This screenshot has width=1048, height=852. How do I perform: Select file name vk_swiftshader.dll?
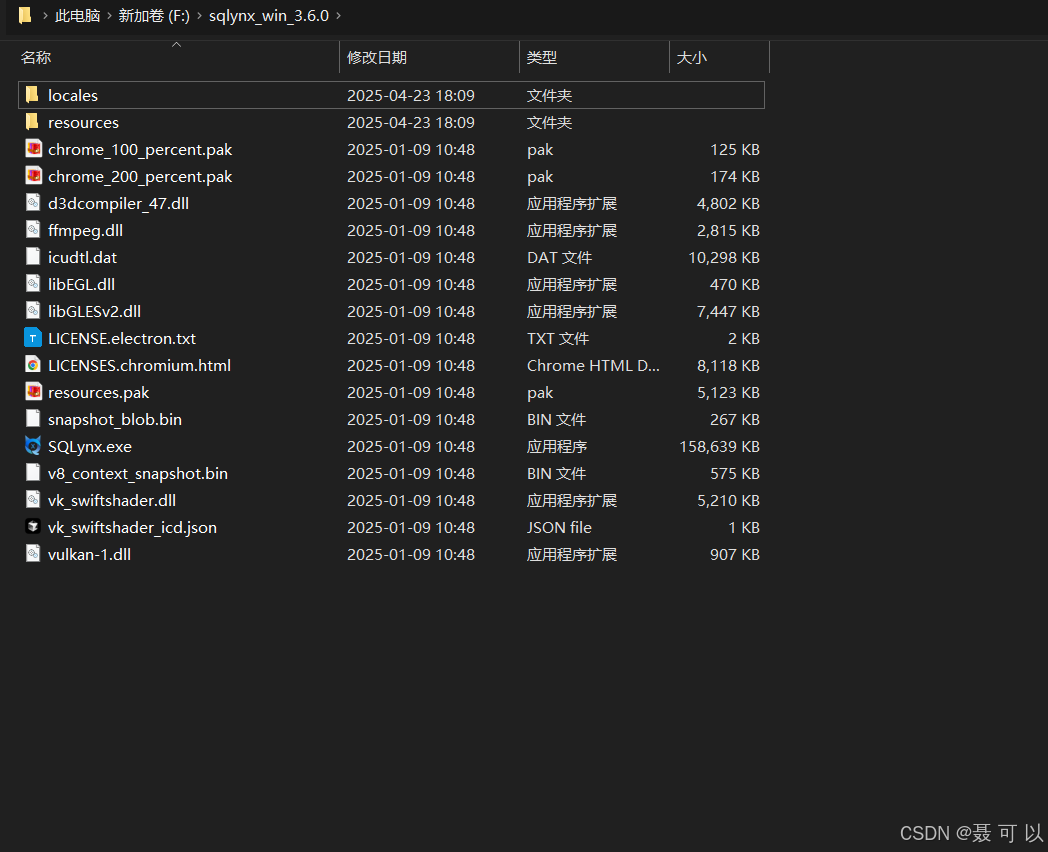[112, 501]
